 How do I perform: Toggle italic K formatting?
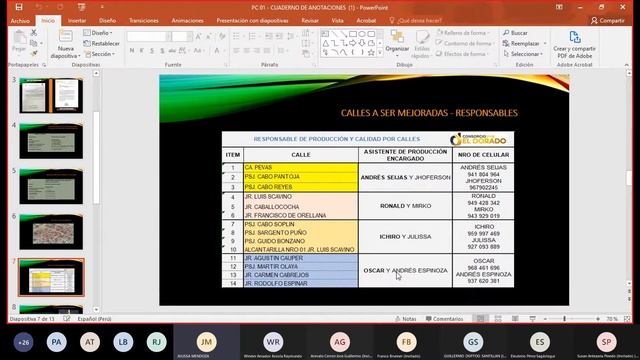pos(142,51)
